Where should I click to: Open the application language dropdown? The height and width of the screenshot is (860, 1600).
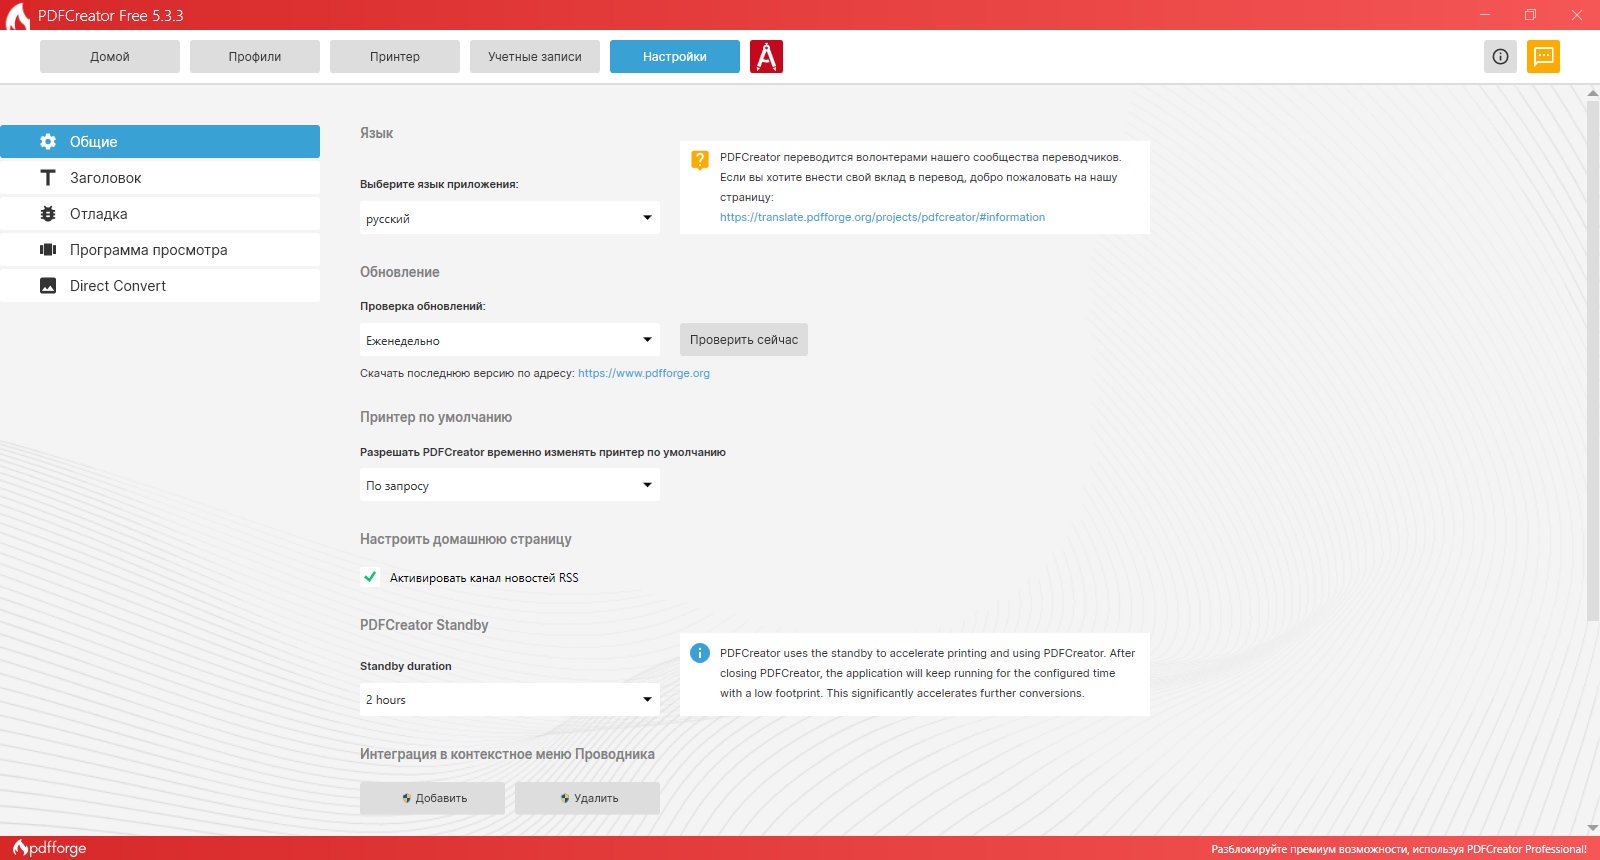coord(510,218)
